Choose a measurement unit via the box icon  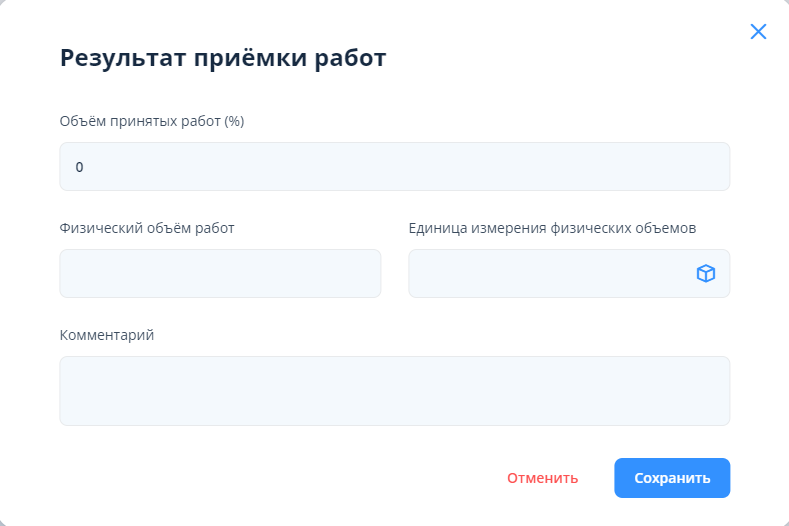(706, 273)
